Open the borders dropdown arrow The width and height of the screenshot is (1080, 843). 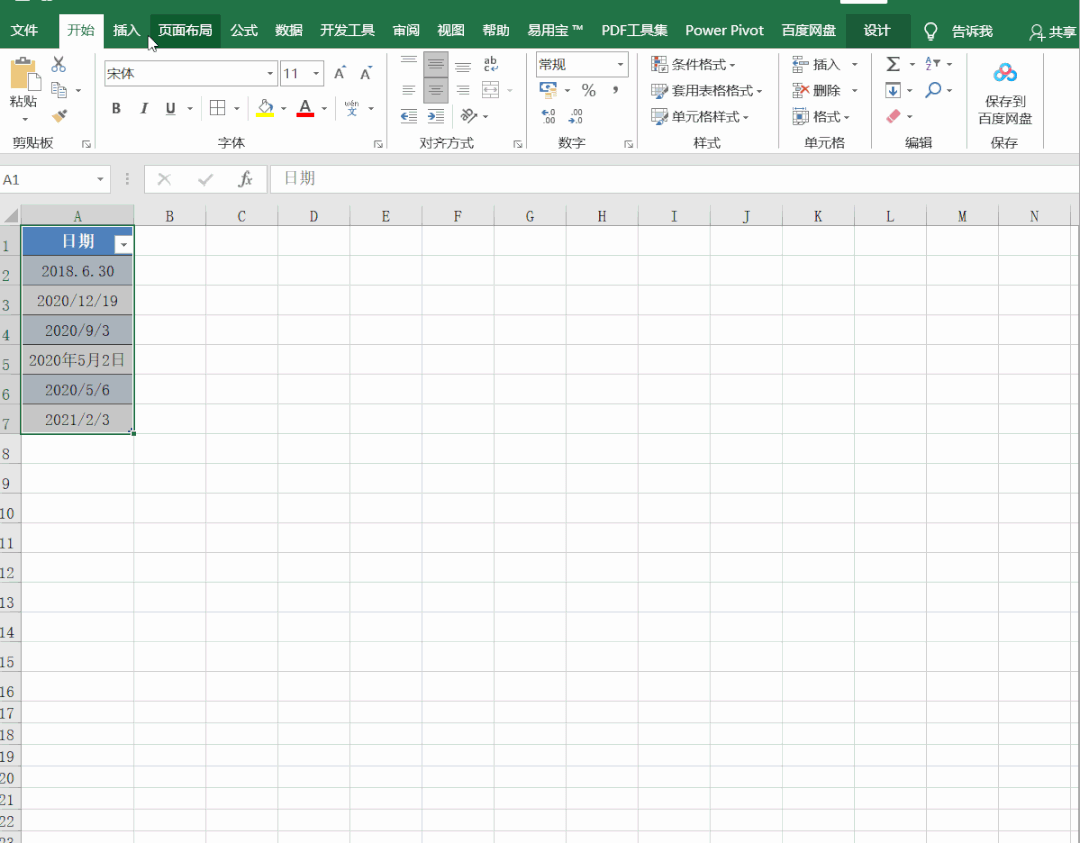236,108
